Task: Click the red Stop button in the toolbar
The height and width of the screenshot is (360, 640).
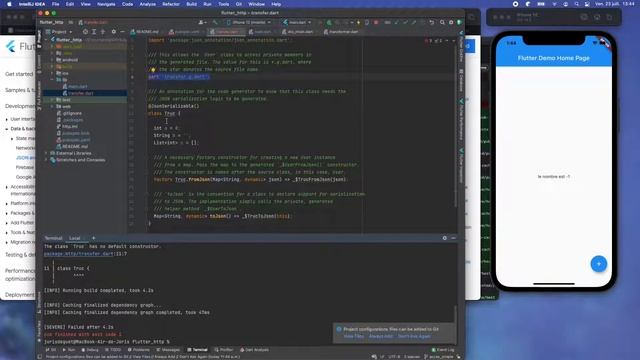Action: coord(376,22)
